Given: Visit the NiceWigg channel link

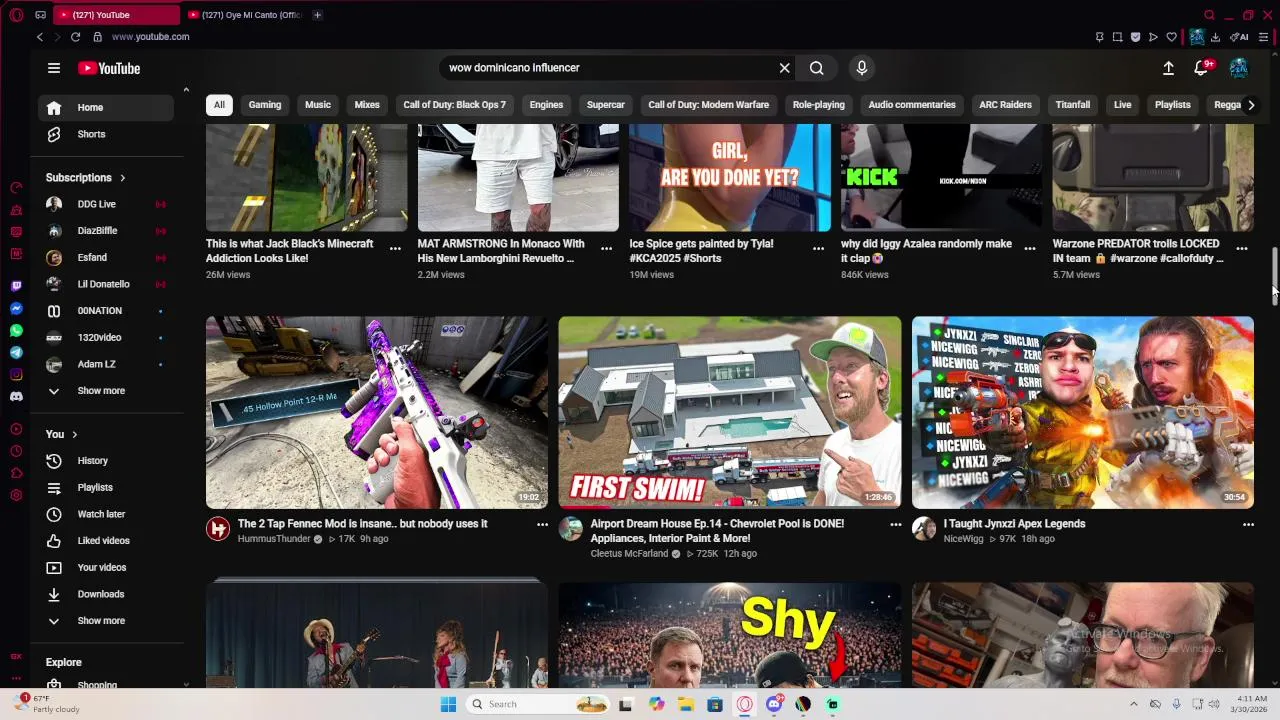Looking at the screenshot, I should [x=964, y=539].
